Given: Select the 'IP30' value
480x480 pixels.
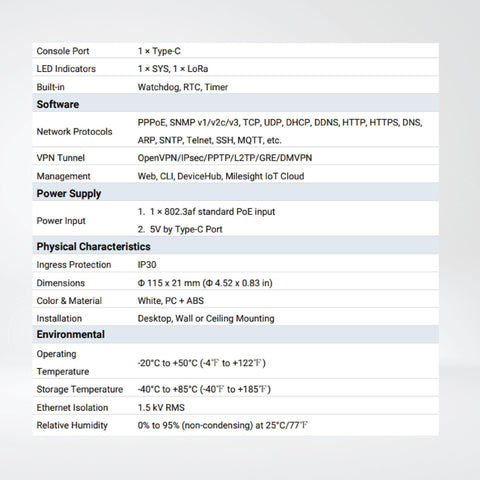Looking at the screenshot, I should (x=147, y=265).
